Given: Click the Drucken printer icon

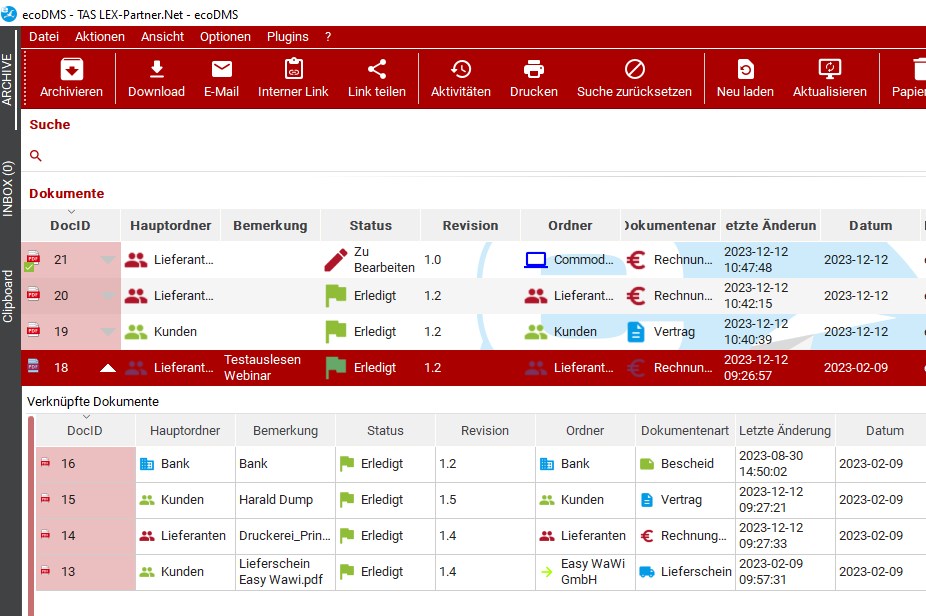Looking at the screenshot, I should click(534, 69).
